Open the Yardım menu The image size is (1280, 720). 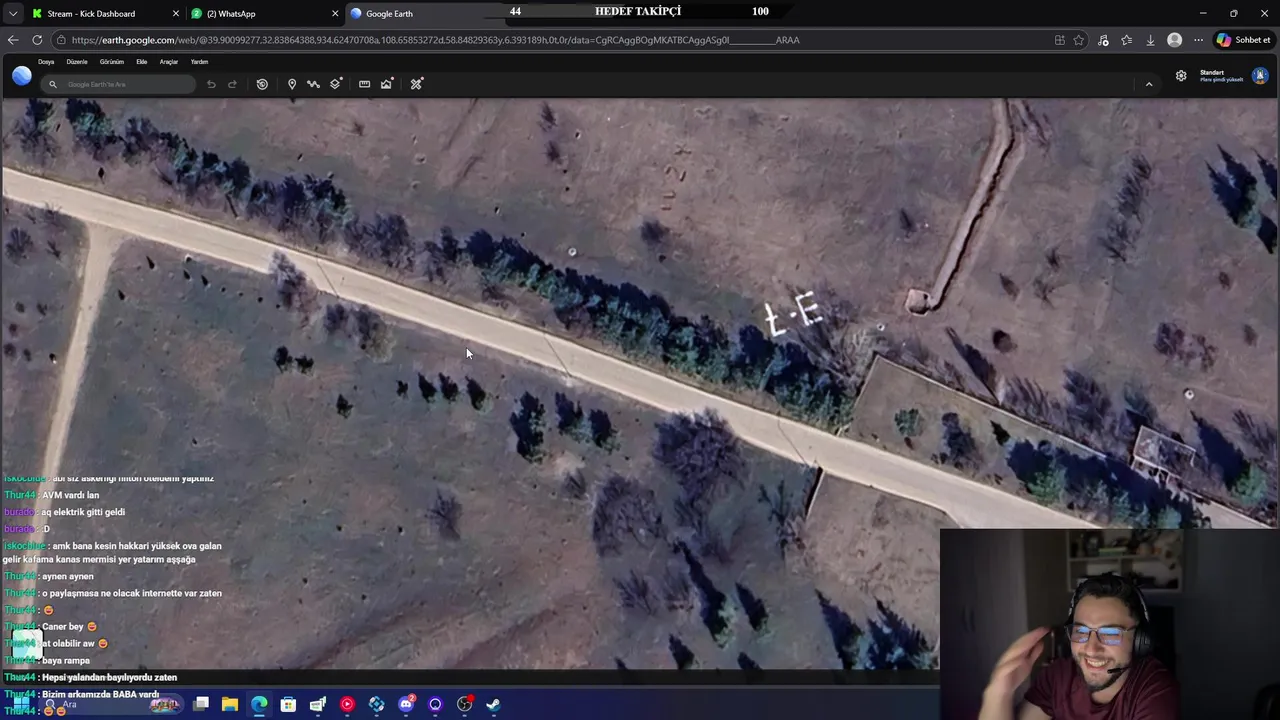pyautogui.click(x=199, y=62)
